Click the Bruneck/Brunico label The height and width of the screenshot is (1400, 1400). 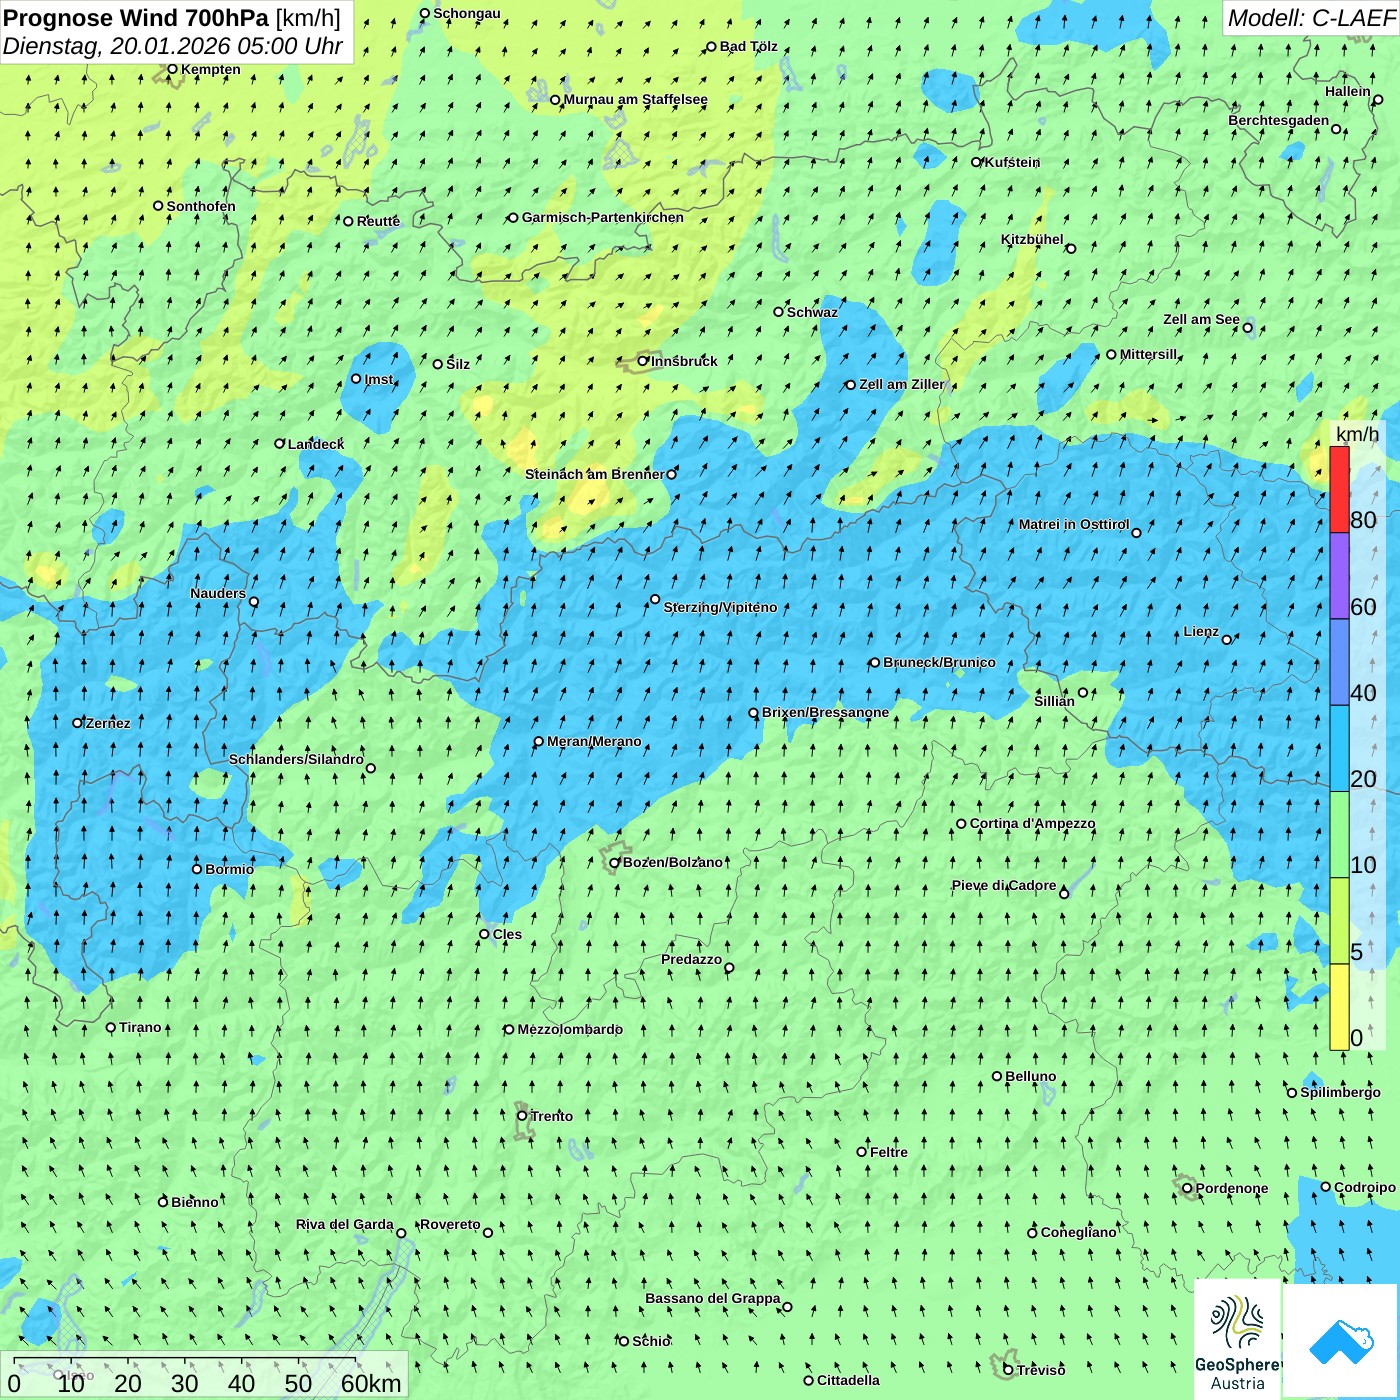pyautogui.click(x=939, y=662)
